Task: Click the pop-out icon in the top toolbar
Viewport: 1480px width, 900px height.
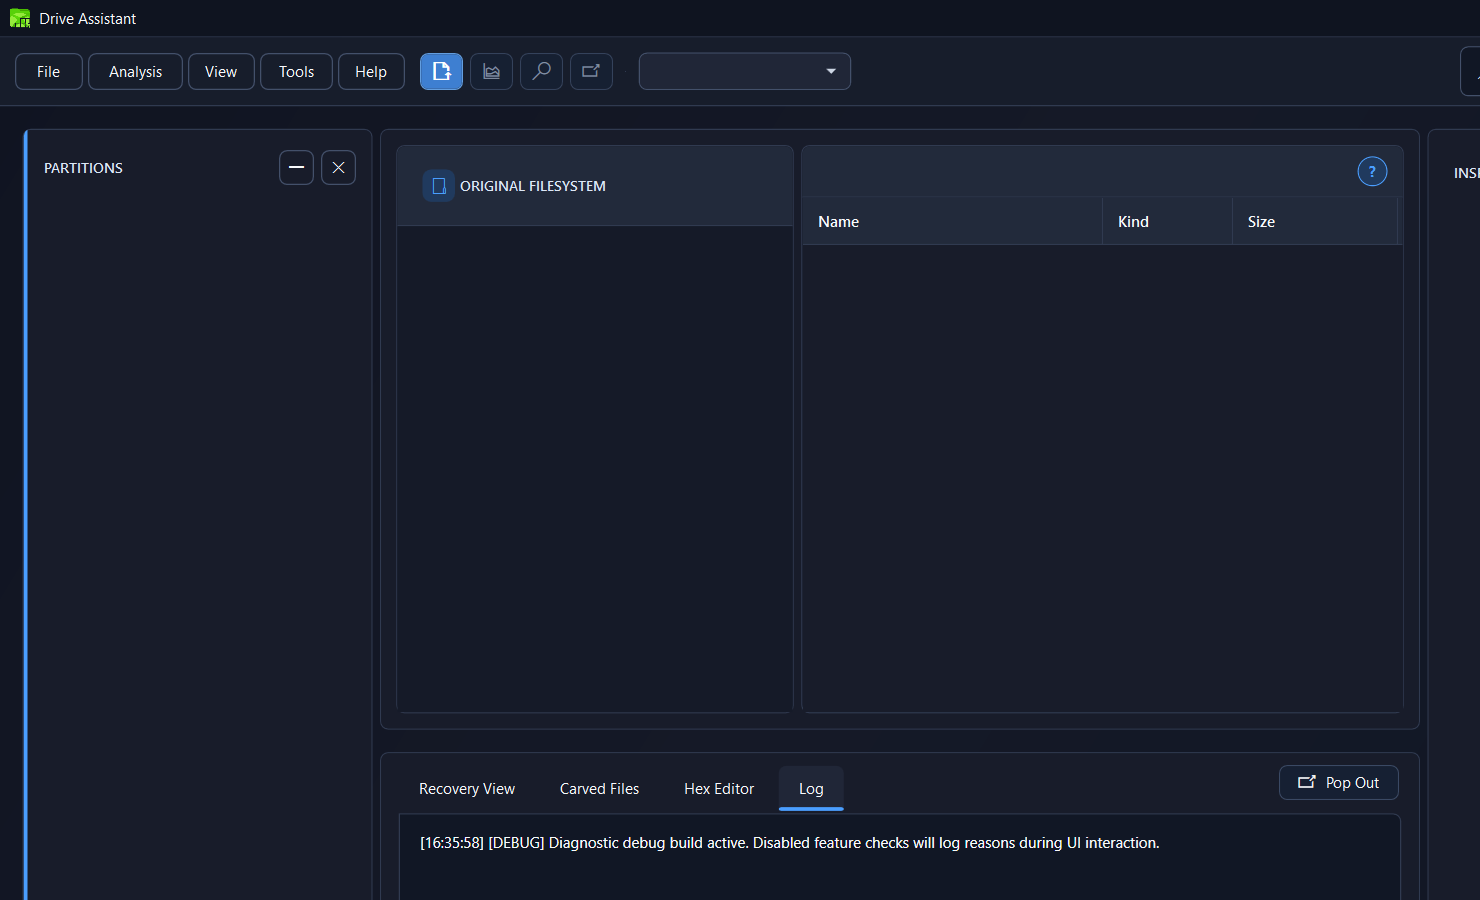Action: [x=591, y=71]
